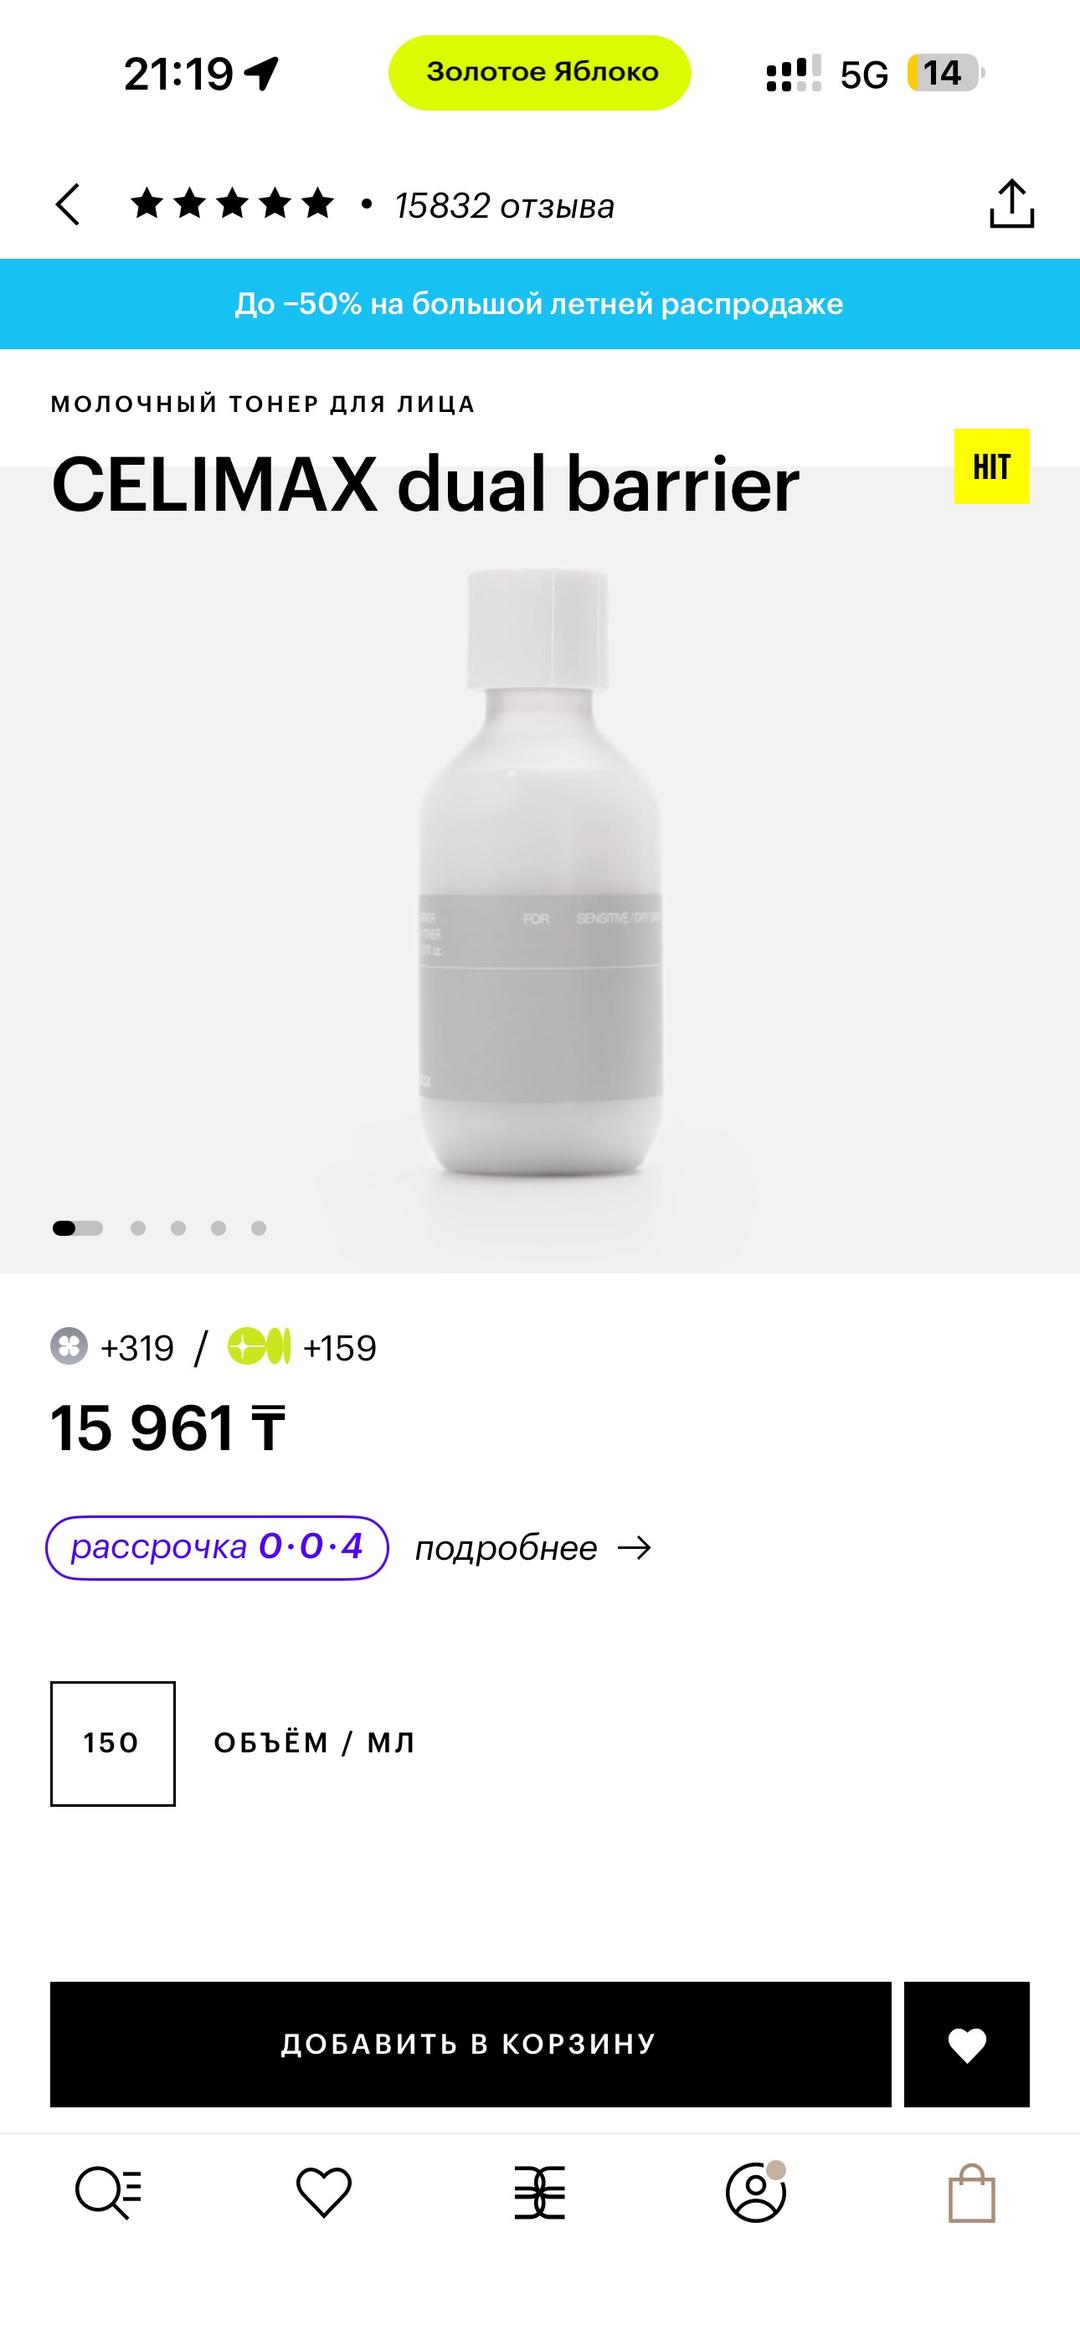
Task: Open the search catalog icon in bottom bar
Action: (x=109, y=2193)
